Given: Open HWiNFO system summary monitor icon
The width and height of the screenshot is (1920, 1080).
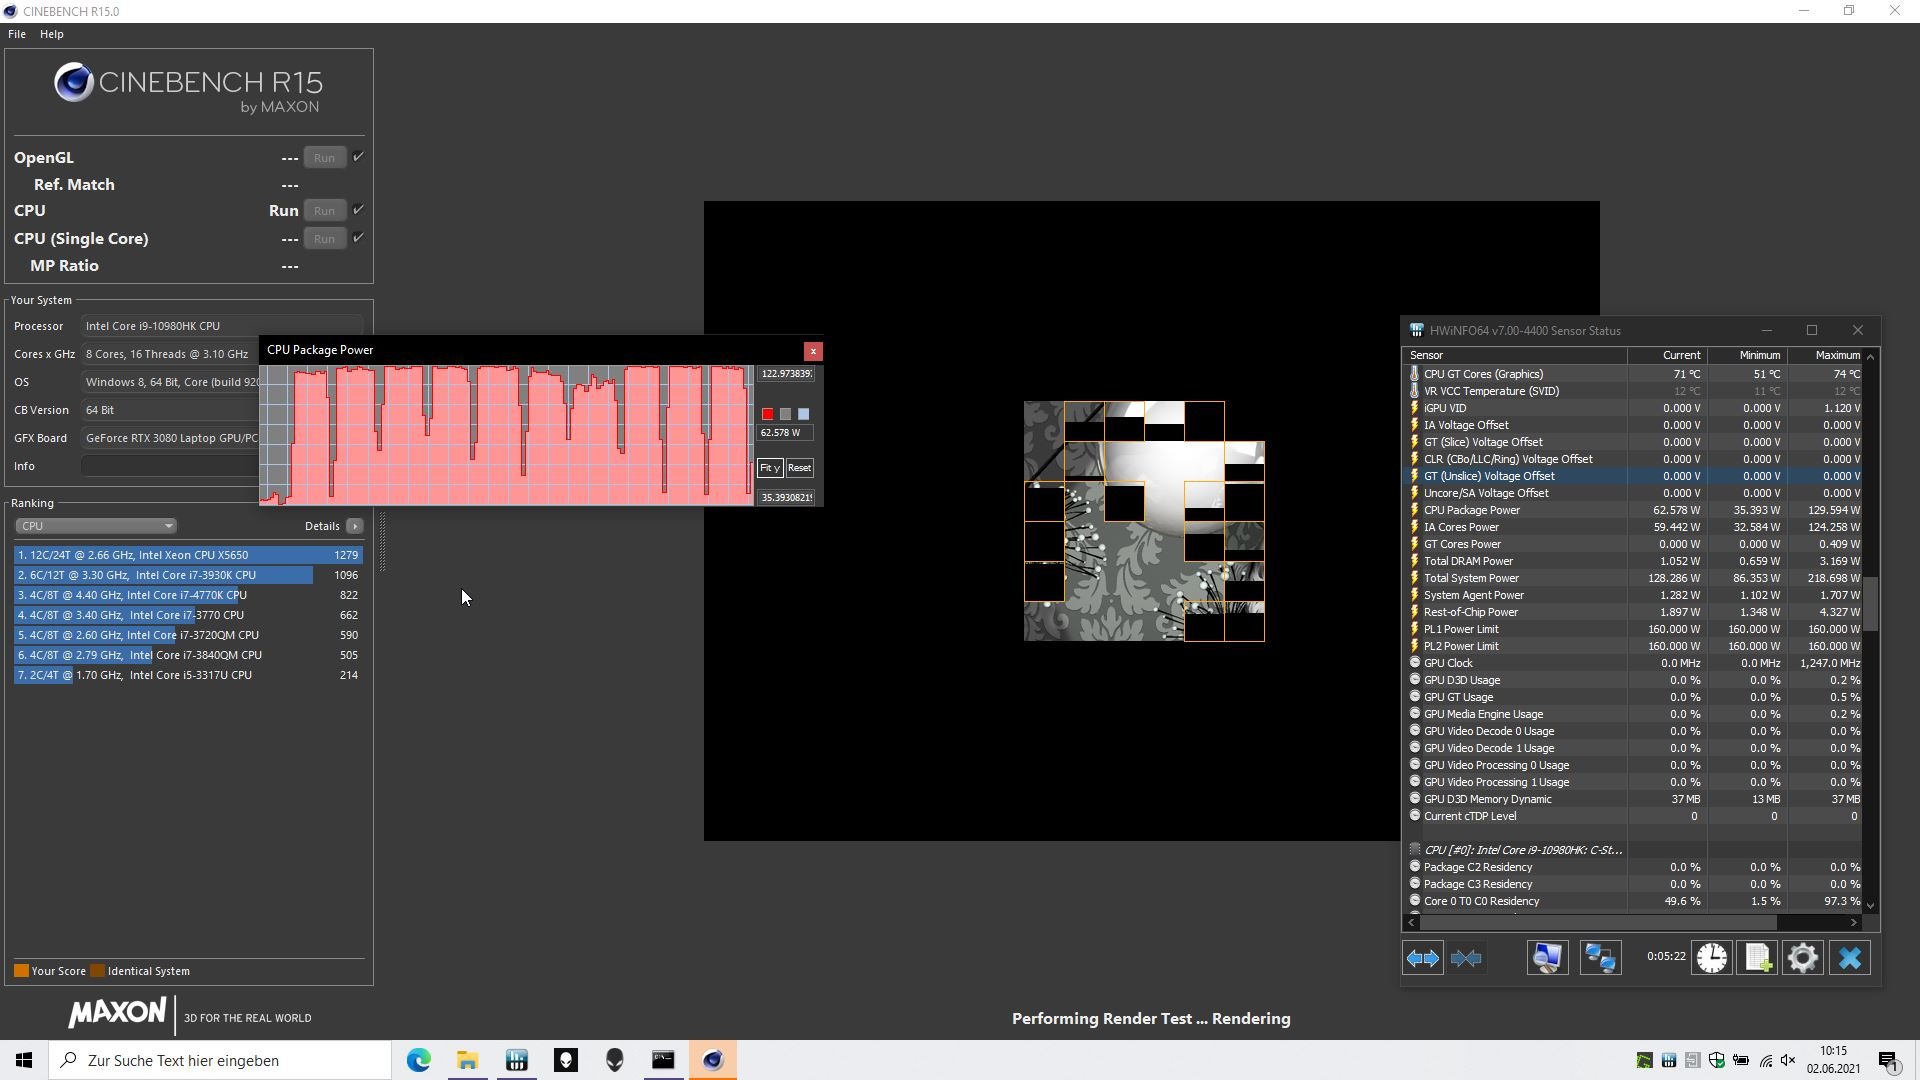Looking at the screenshot, I should (1547, 958).
